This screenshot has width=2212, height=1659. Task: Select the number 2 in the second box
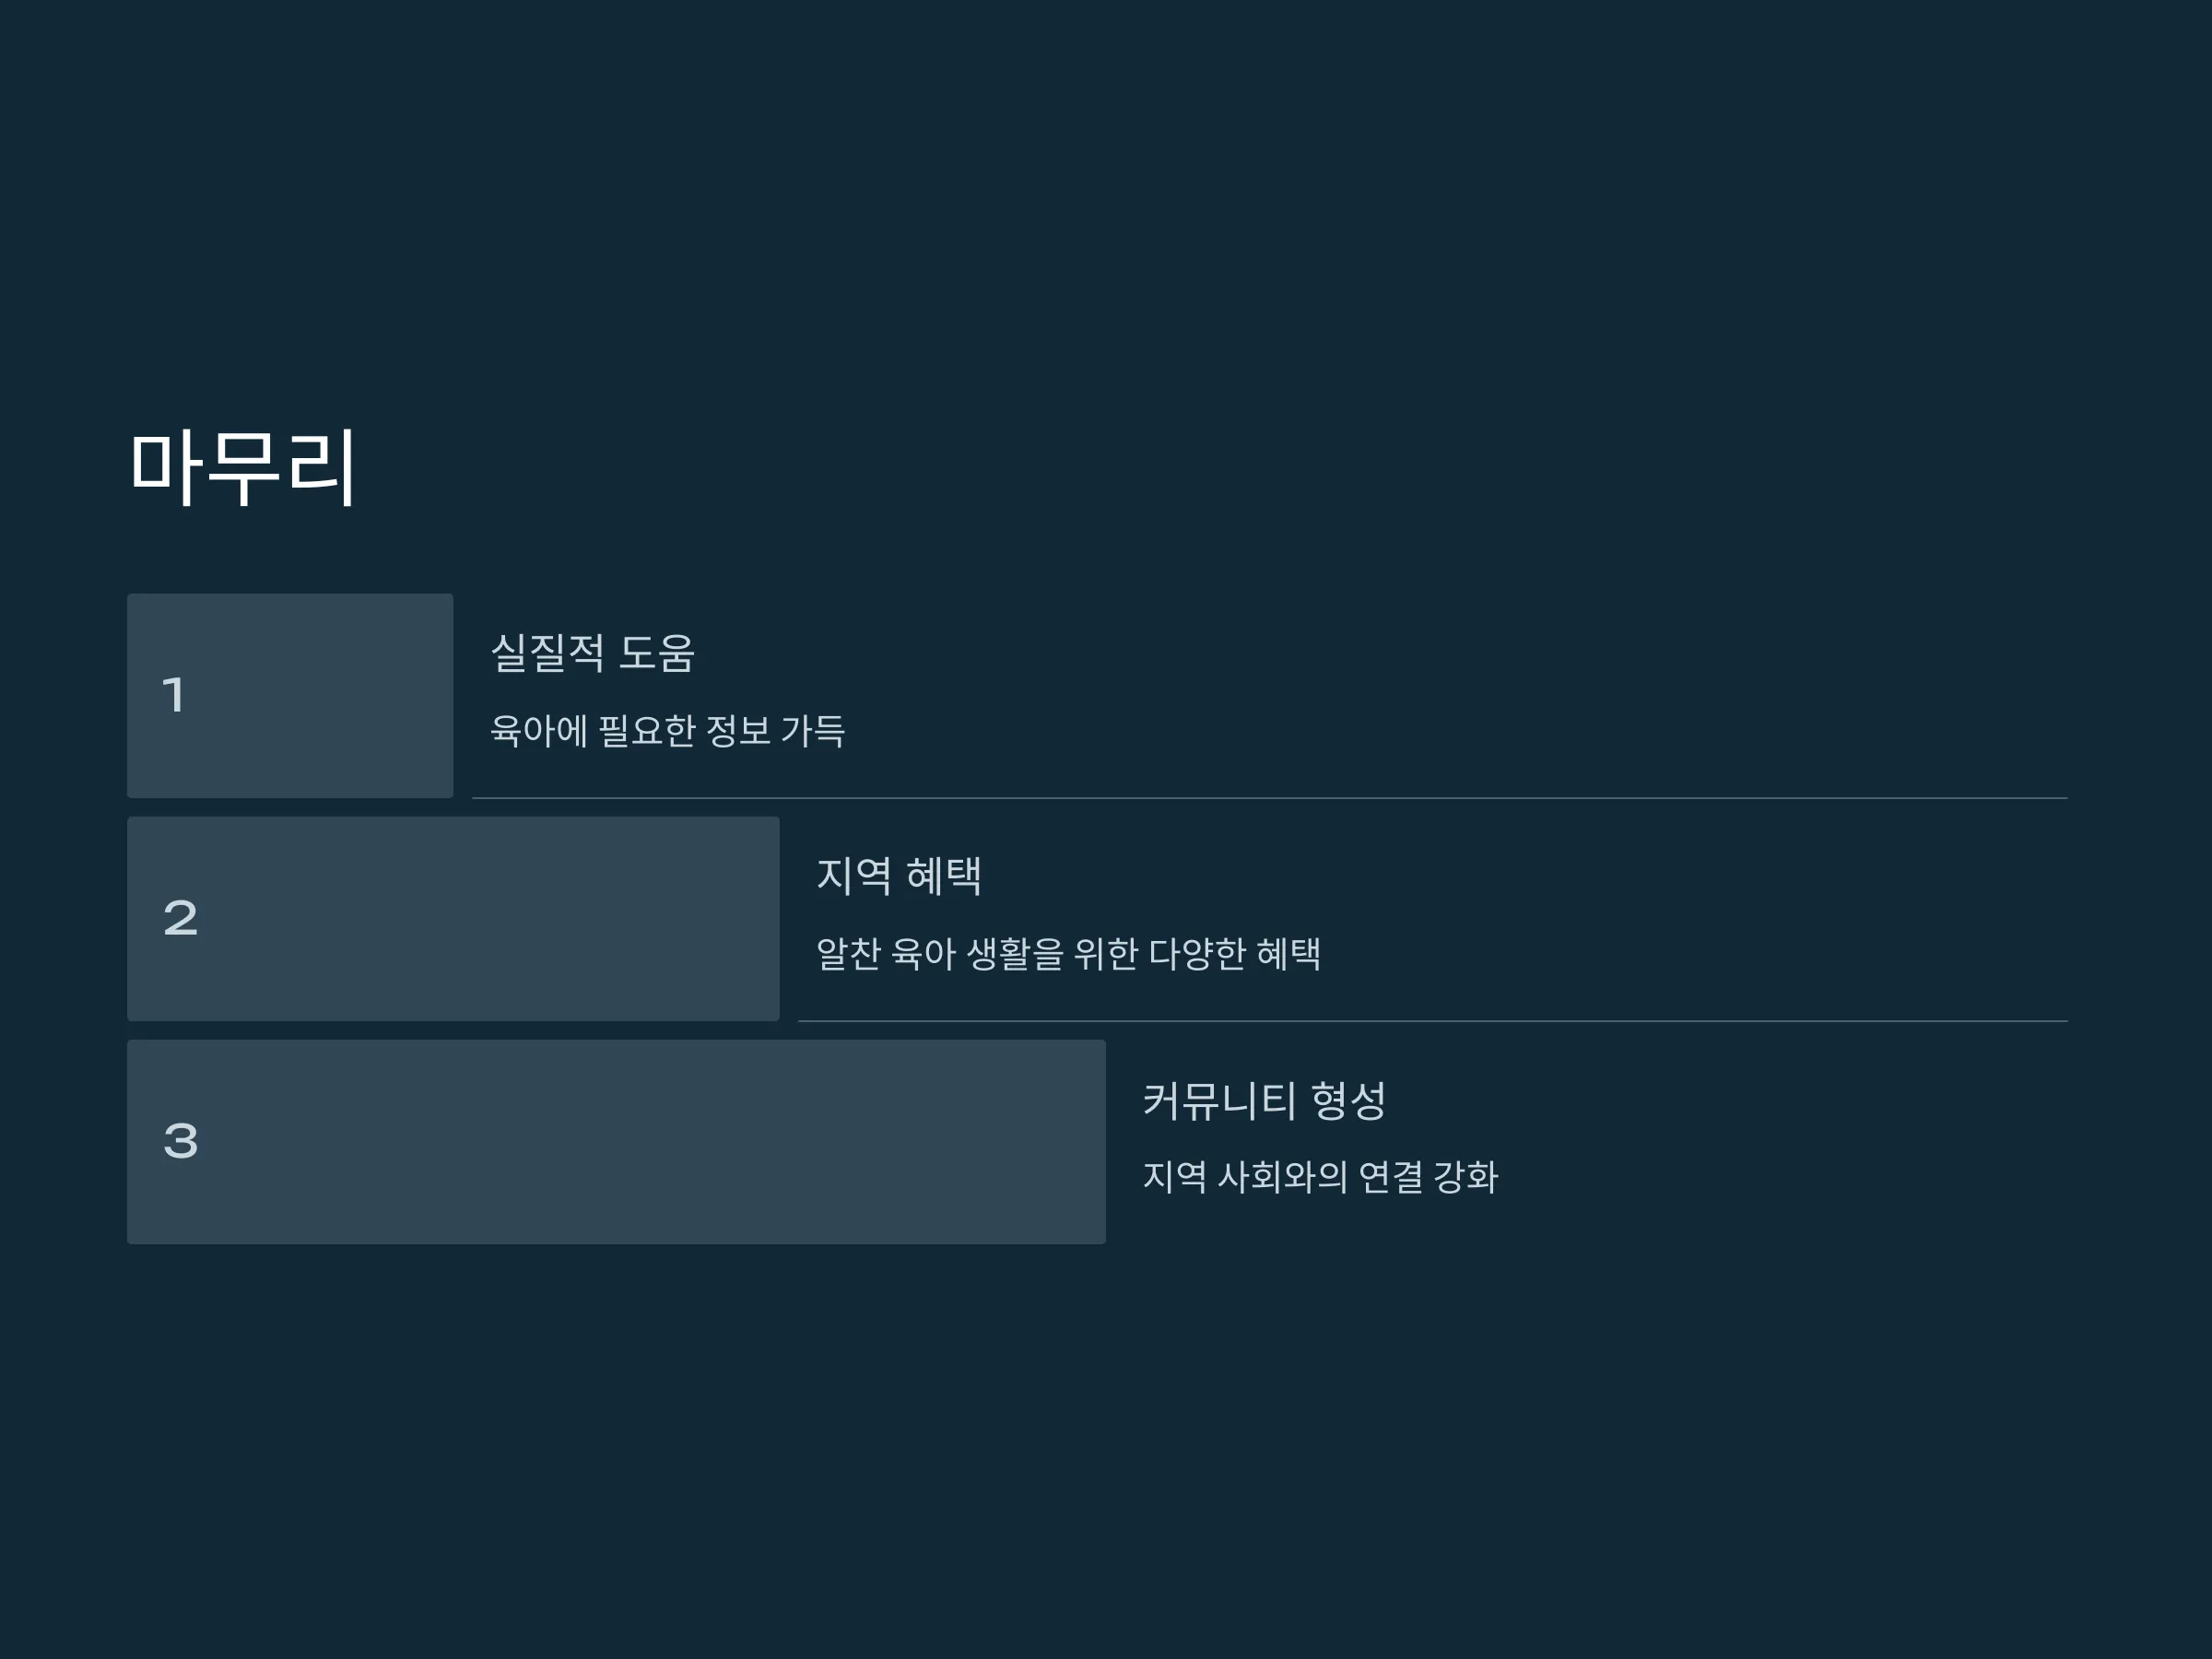pyautogui.click(x=181, y=918)
